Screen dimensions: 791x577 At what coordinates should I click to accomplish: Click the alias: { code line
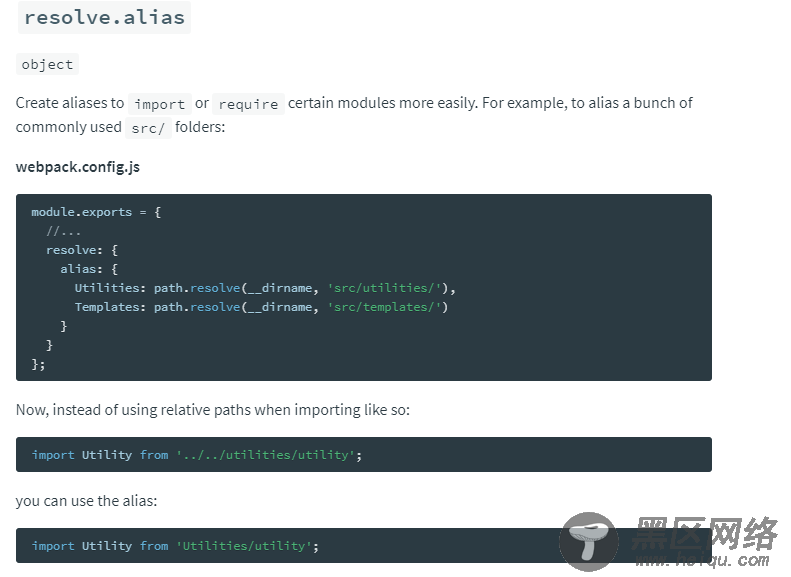(89, 269)
